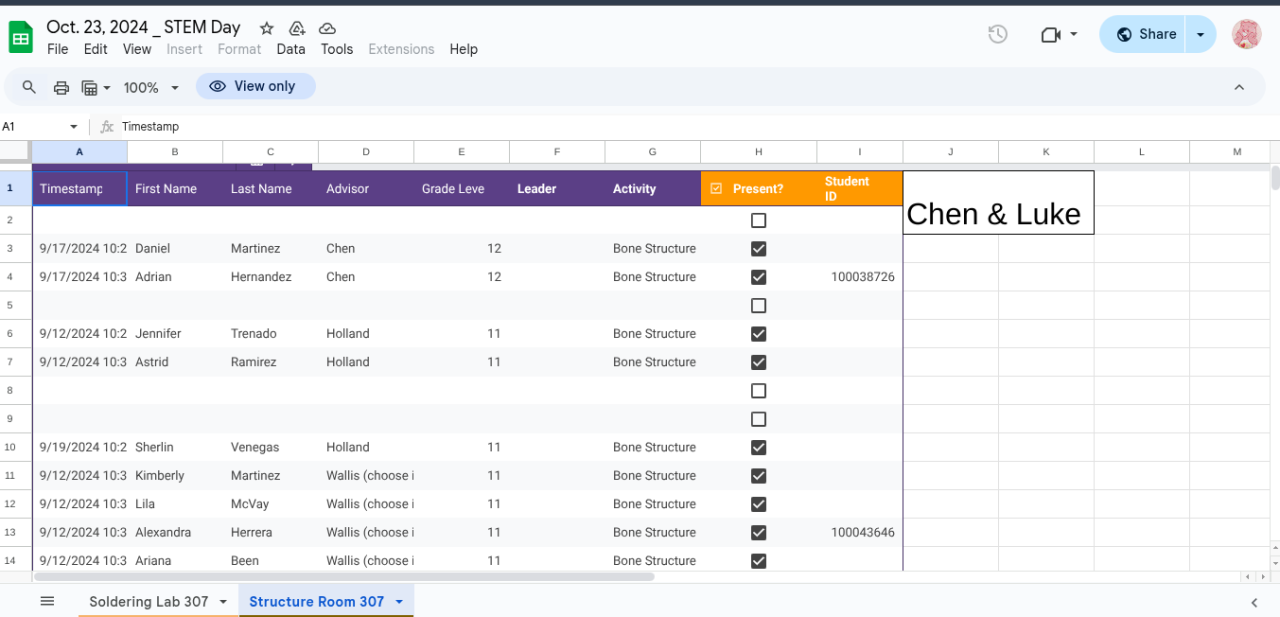Select student ID cell 100038726

pos(860,277)
